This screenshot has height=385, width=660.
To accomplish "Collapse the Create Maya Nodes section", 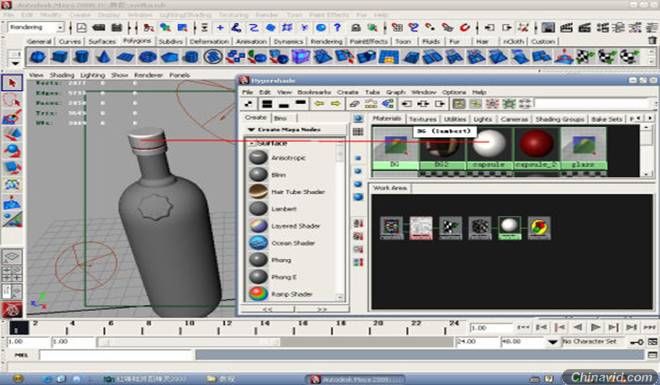I will coord(251,130).
